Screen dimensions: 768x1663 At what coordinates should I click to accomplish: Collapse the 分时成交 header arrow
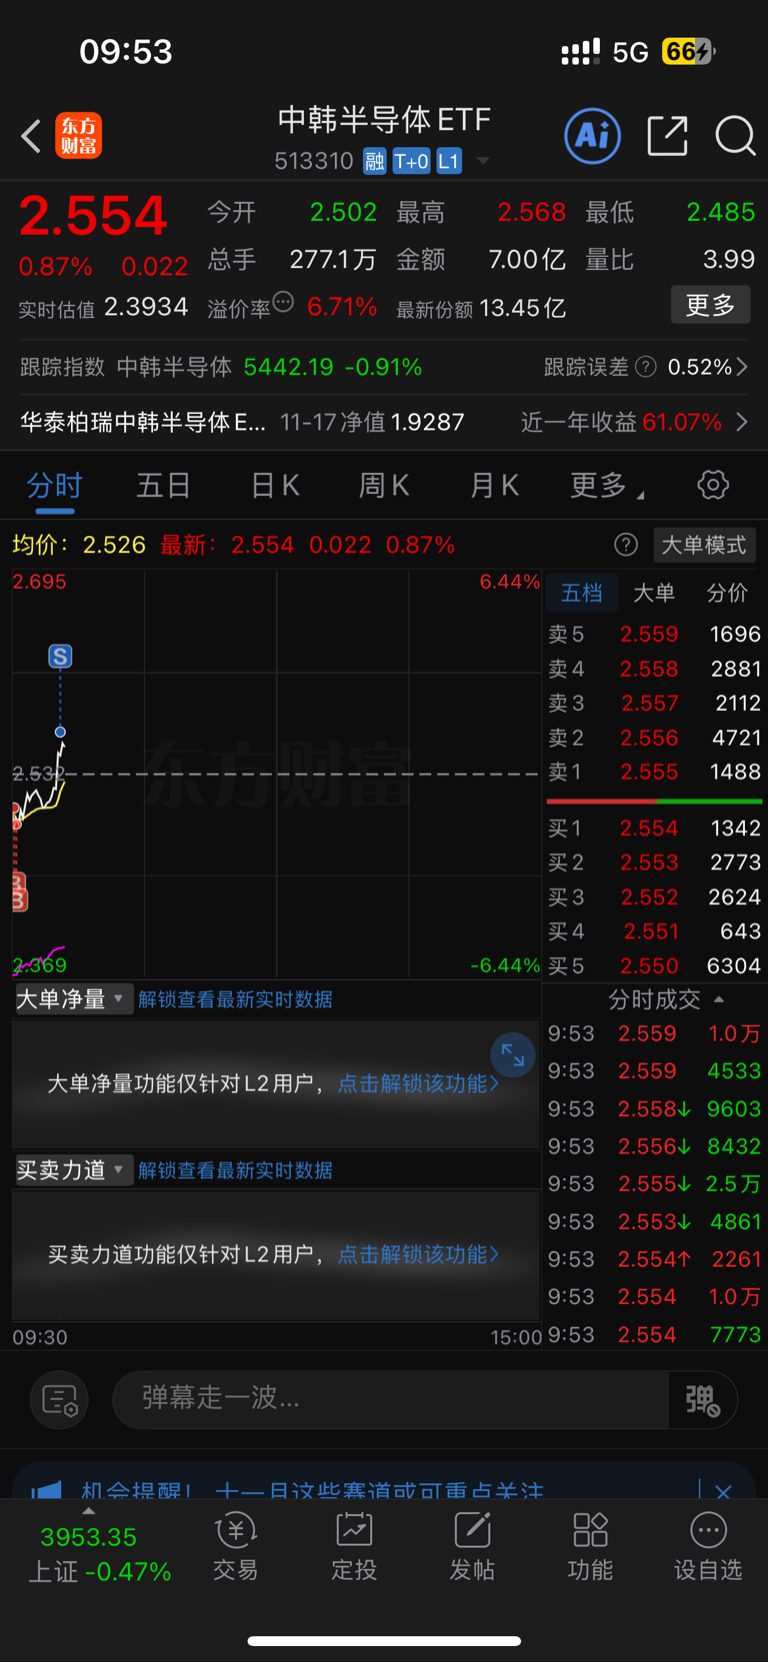click(x=719, y=999)
